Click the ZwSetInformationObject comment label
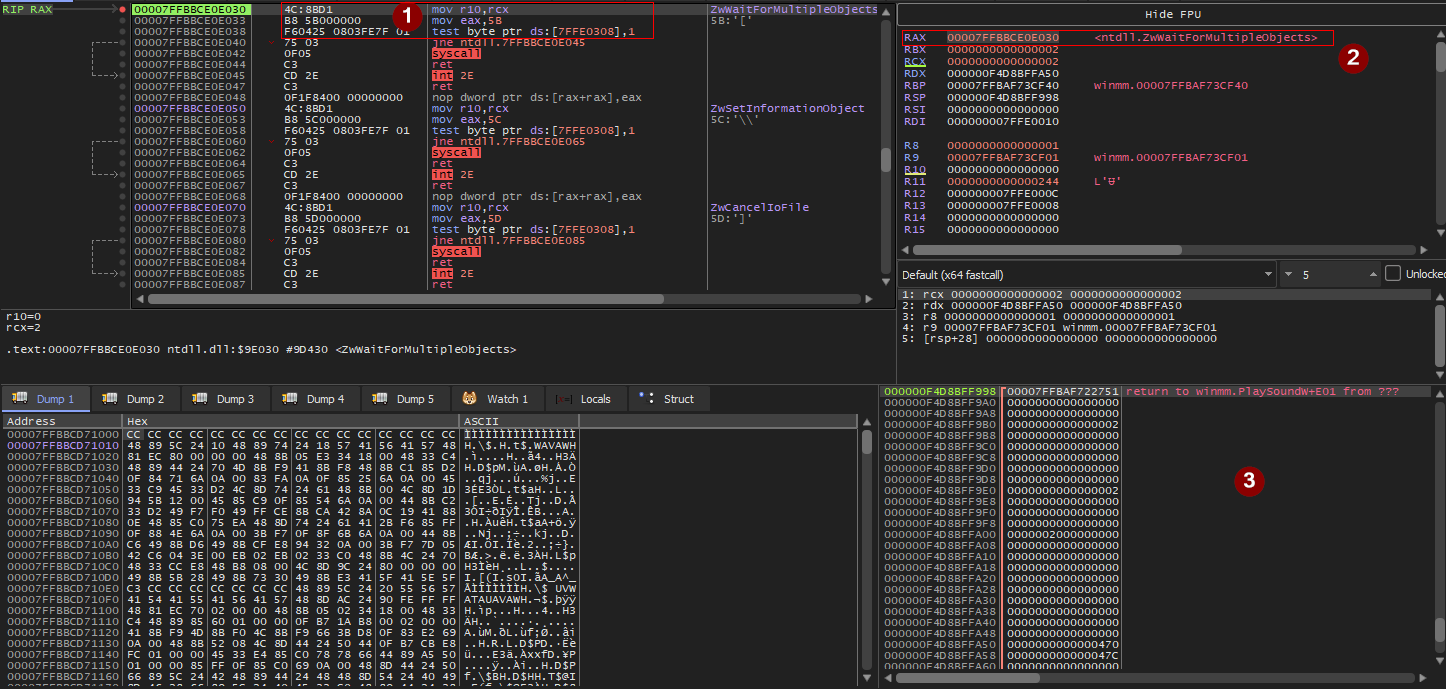The image size is (1446, 689). tap(787, 108)
